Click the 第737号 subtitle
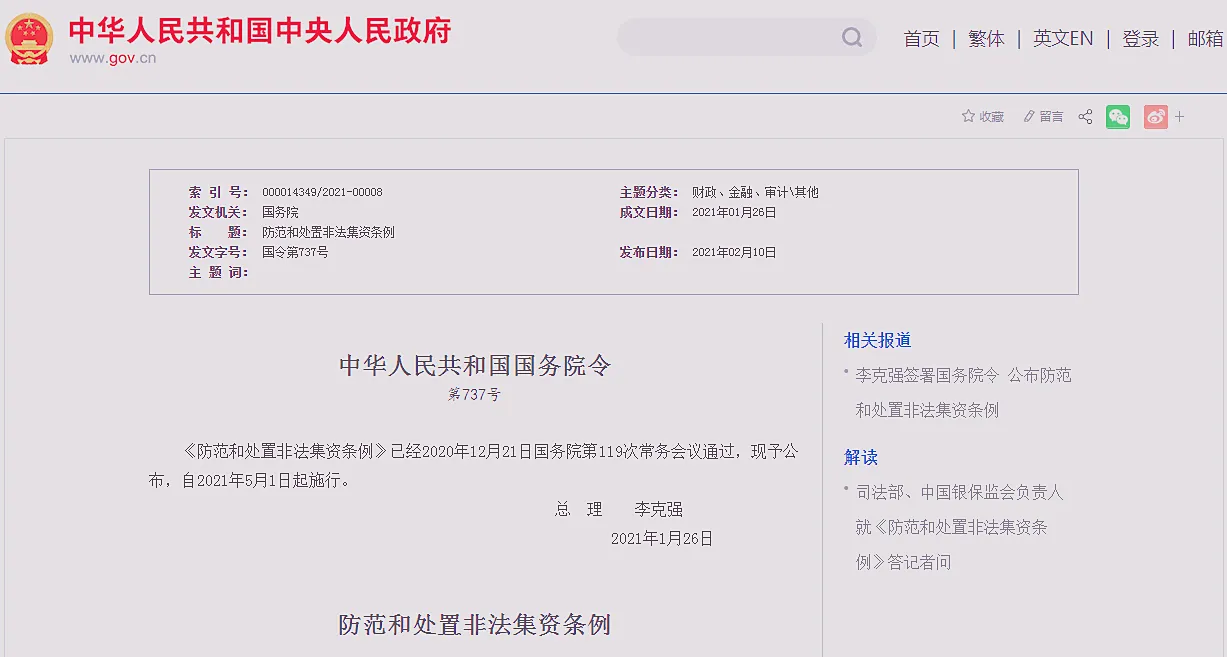Image resolution: width=1227 pixels, height=657 pixels. click(474, 395)
